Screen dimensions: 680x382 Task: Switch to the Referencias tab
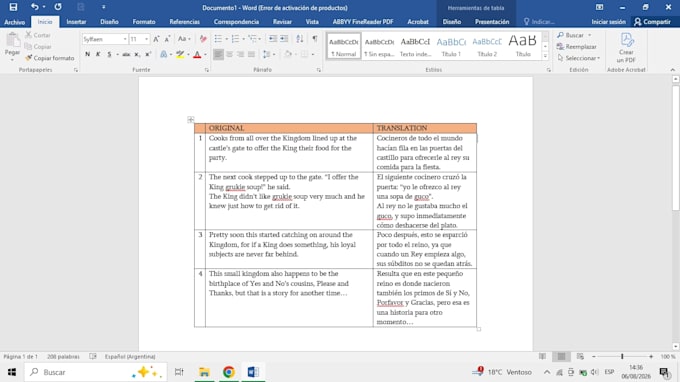tap(184, 22)
